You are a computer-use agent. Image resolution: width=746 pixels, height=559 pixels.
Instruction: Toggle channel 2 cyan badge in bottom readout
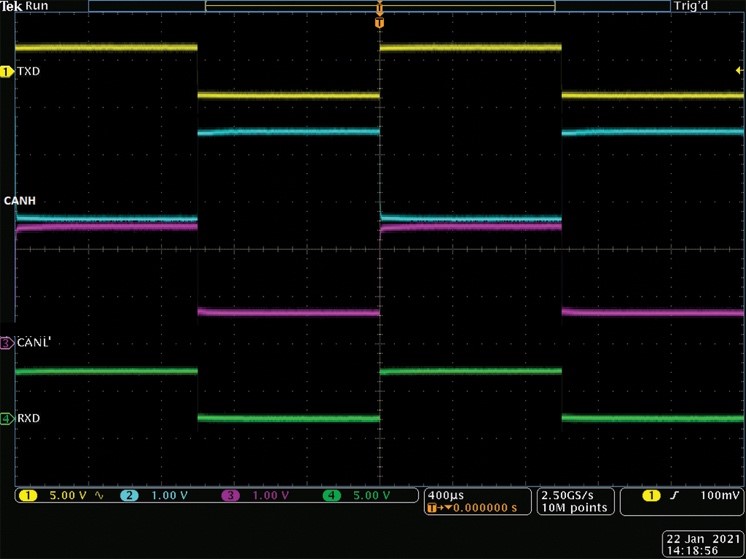coord(129,496)
